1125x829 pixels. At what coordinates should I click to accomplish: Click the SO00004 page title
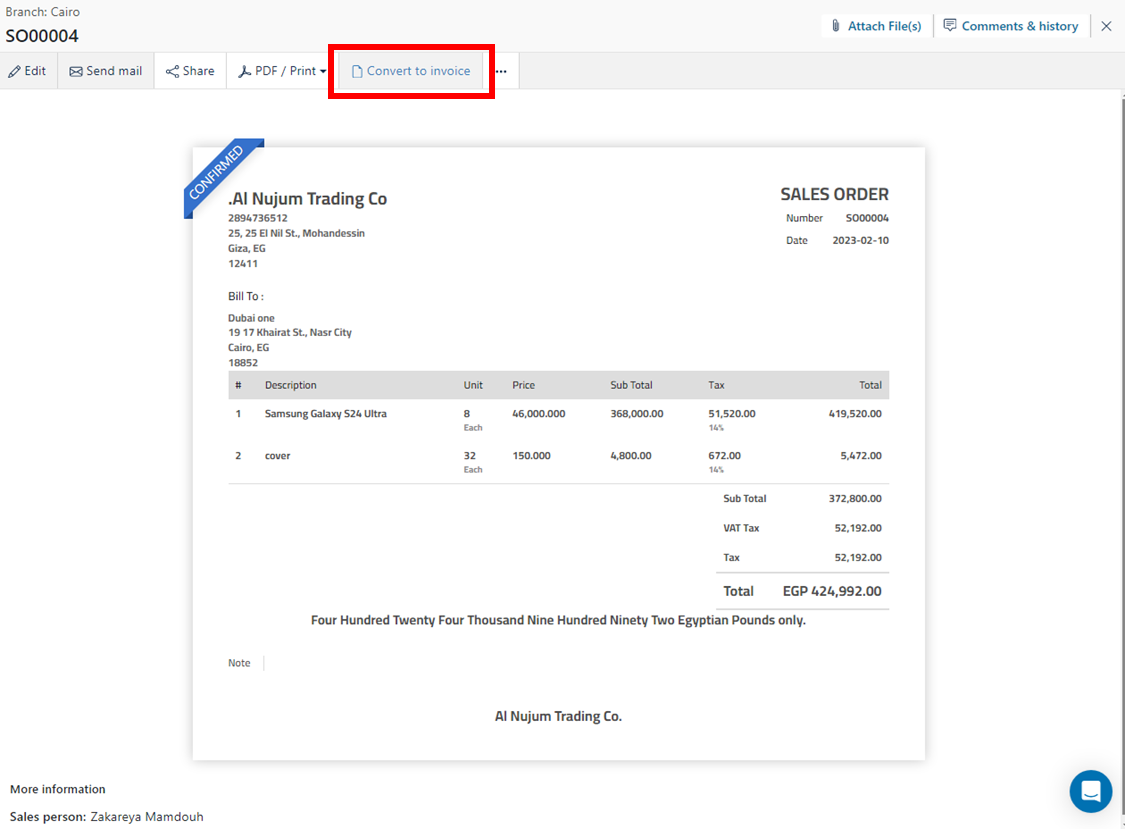click(42, 36)
